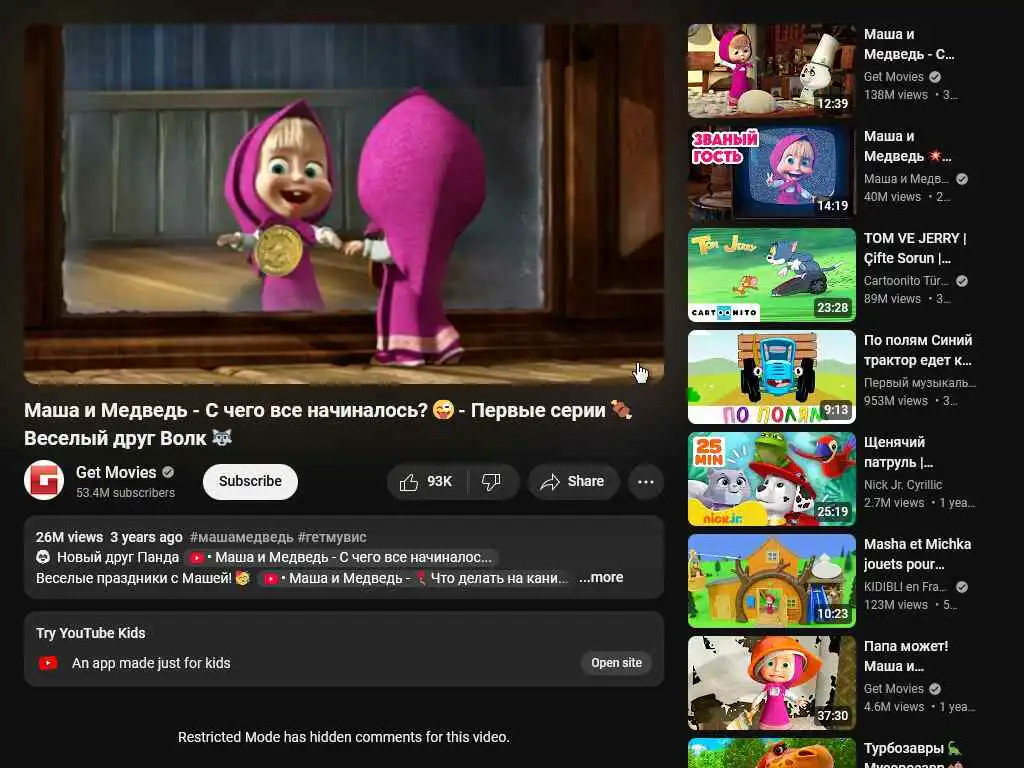Screen dimensions: 1024x768
Task: Like the video using the thumbs up icon
Action: [x=409, y=482]
